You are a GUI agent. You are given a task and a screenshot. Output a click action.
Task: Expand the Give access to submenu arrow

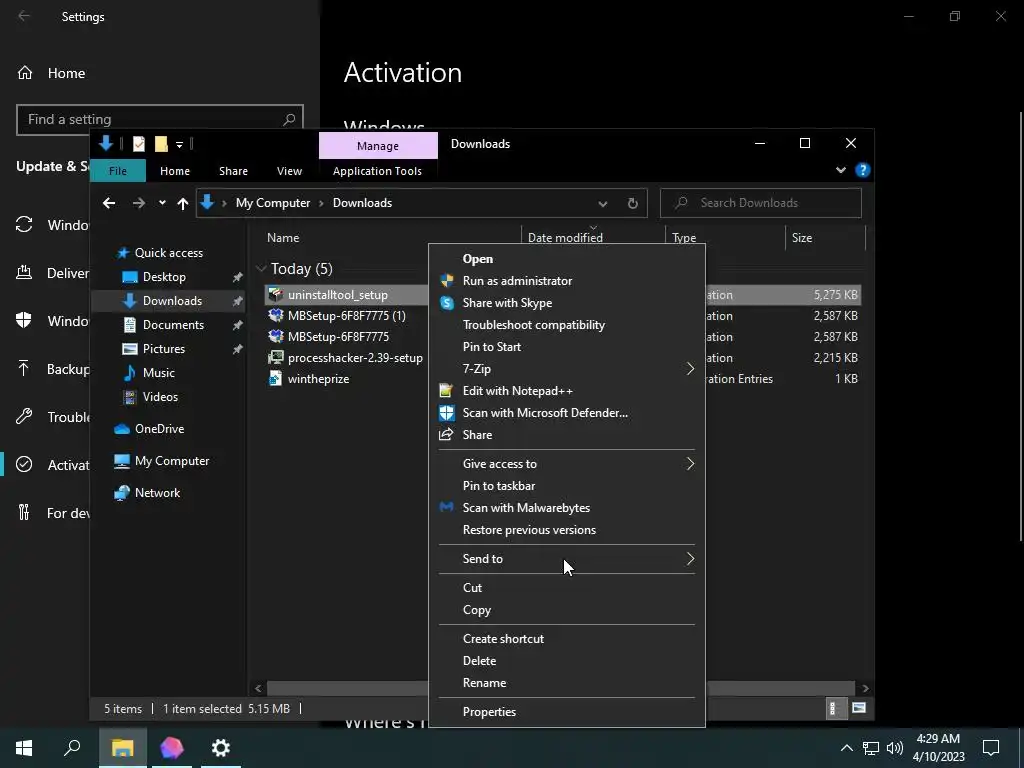pos(690,464)
